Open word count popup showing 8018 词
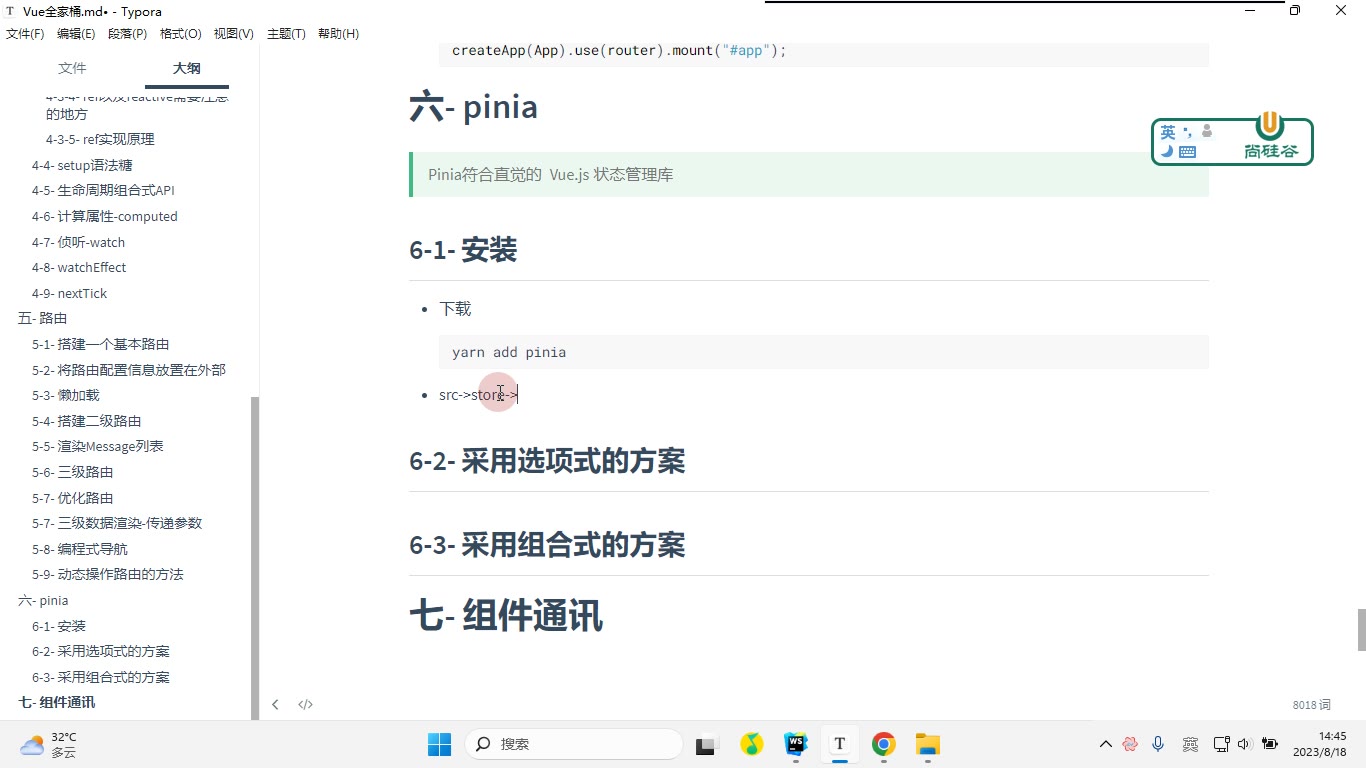The image size is (1366, 768). 1311,705
